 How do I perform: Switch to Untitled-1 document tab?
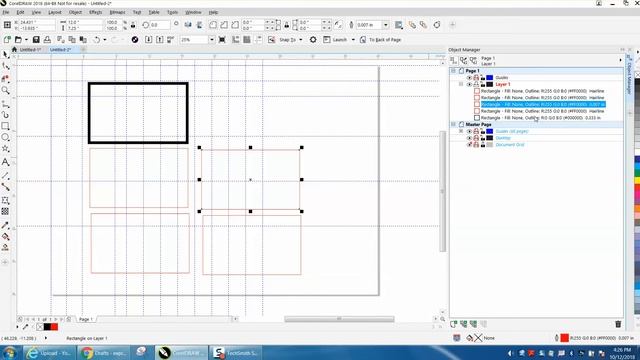[x=30, y=50]
